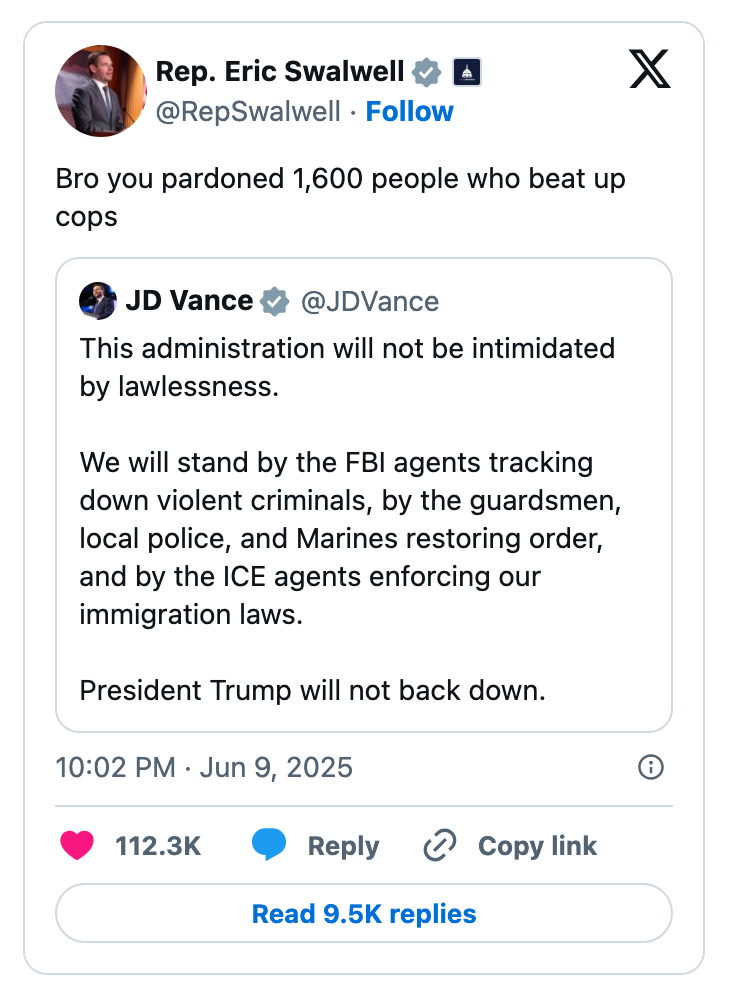Click Eric Swalwell's verified badge
Viewport: 734px width, 996px height.
[427, 71]
